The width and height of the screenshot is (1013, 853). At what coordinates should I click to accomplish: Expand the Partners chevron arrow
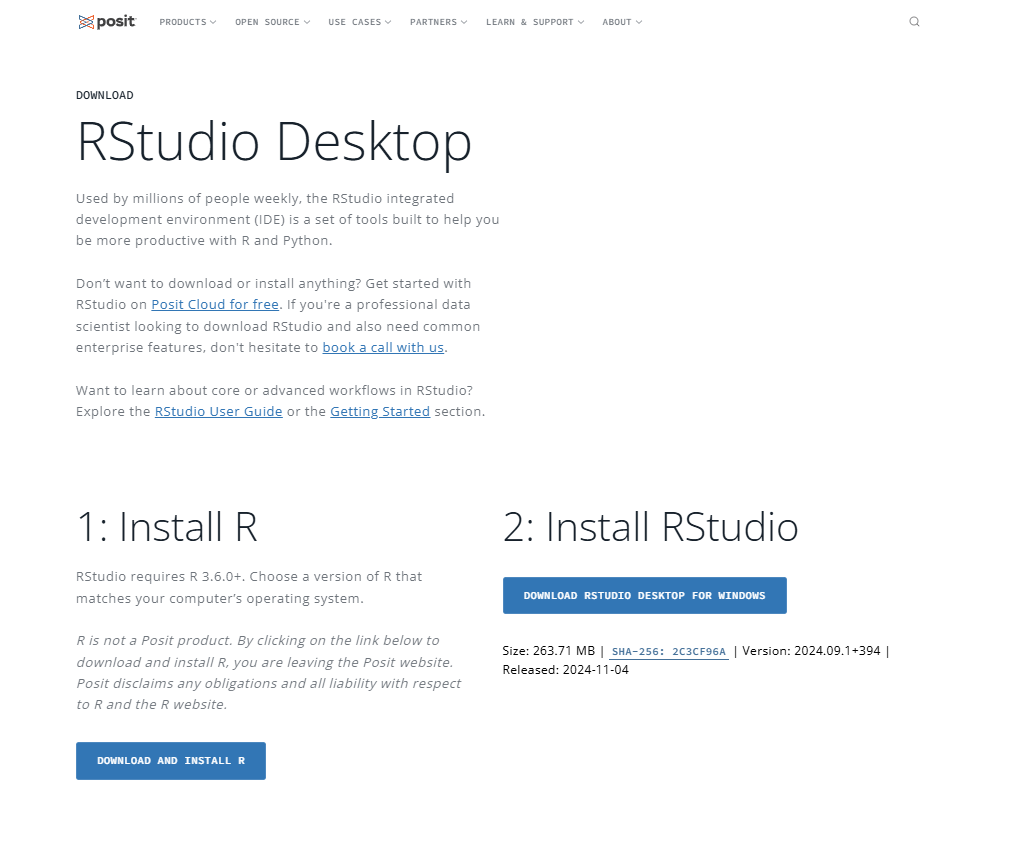click(x=464, y=22)
